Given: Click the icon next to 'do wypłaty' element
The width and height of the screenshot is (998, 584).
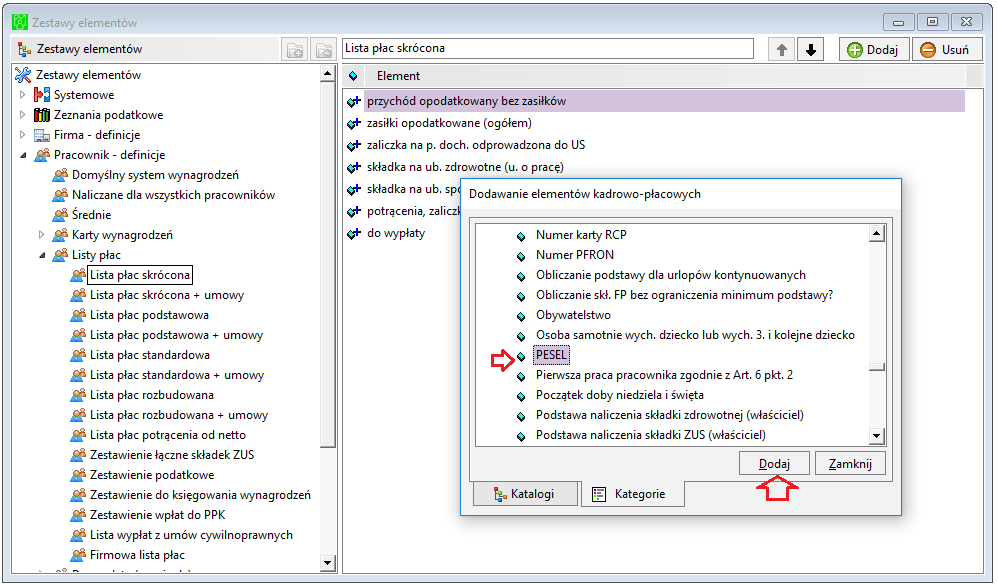Looking at the screenshot, I should tap(353, 233).
